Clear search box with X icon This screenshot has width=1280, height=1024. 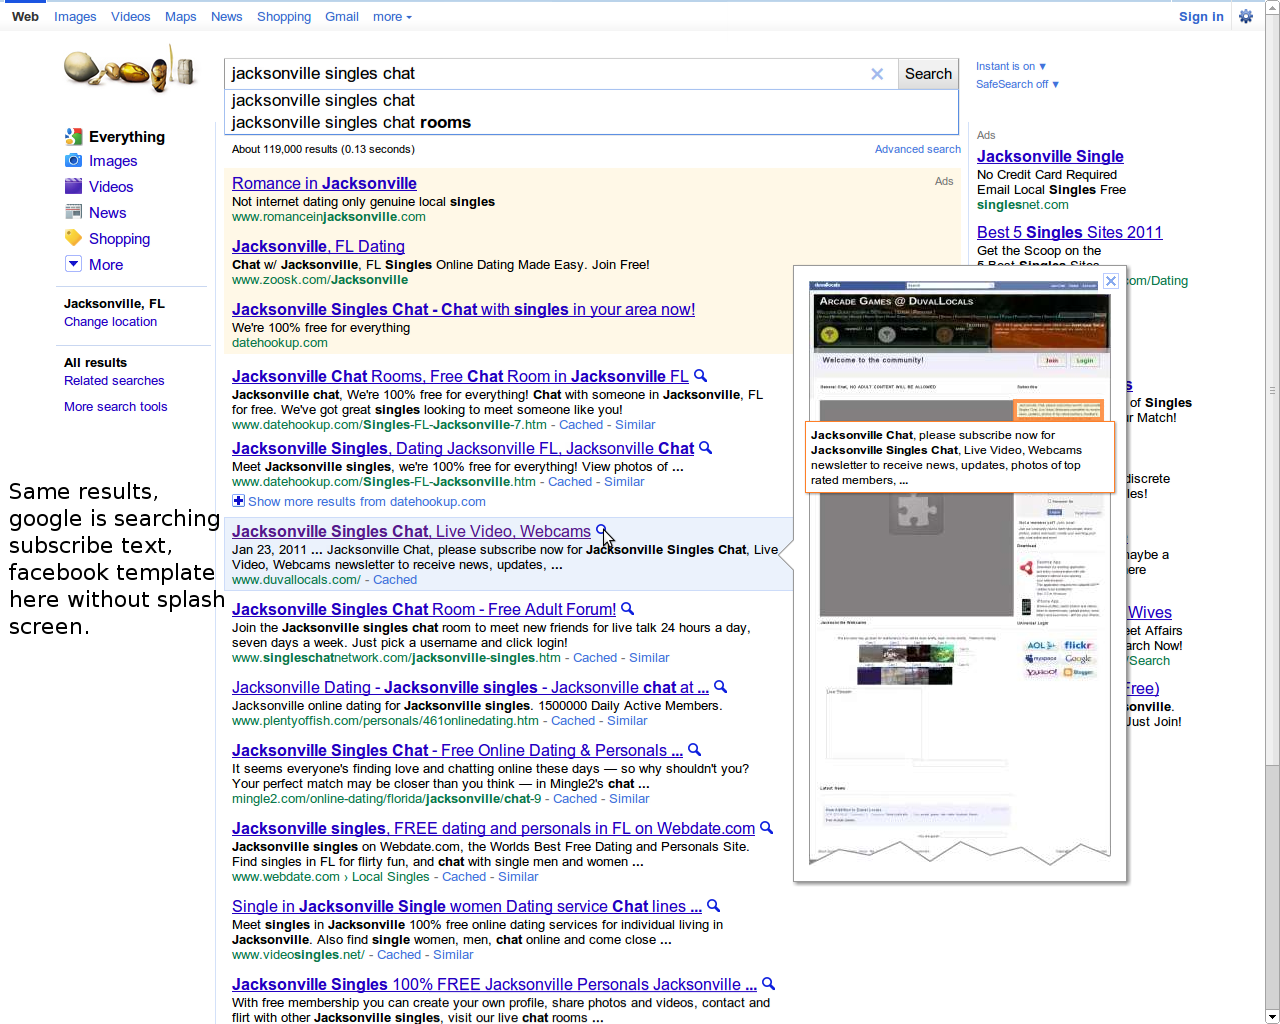(877, 74)
